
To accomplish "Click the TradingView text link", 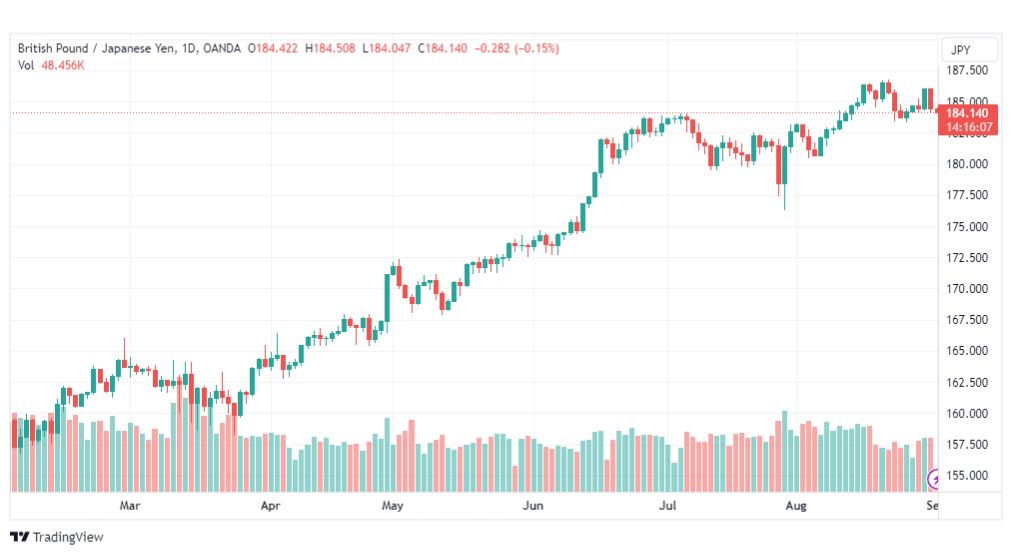I will [68, 537].
